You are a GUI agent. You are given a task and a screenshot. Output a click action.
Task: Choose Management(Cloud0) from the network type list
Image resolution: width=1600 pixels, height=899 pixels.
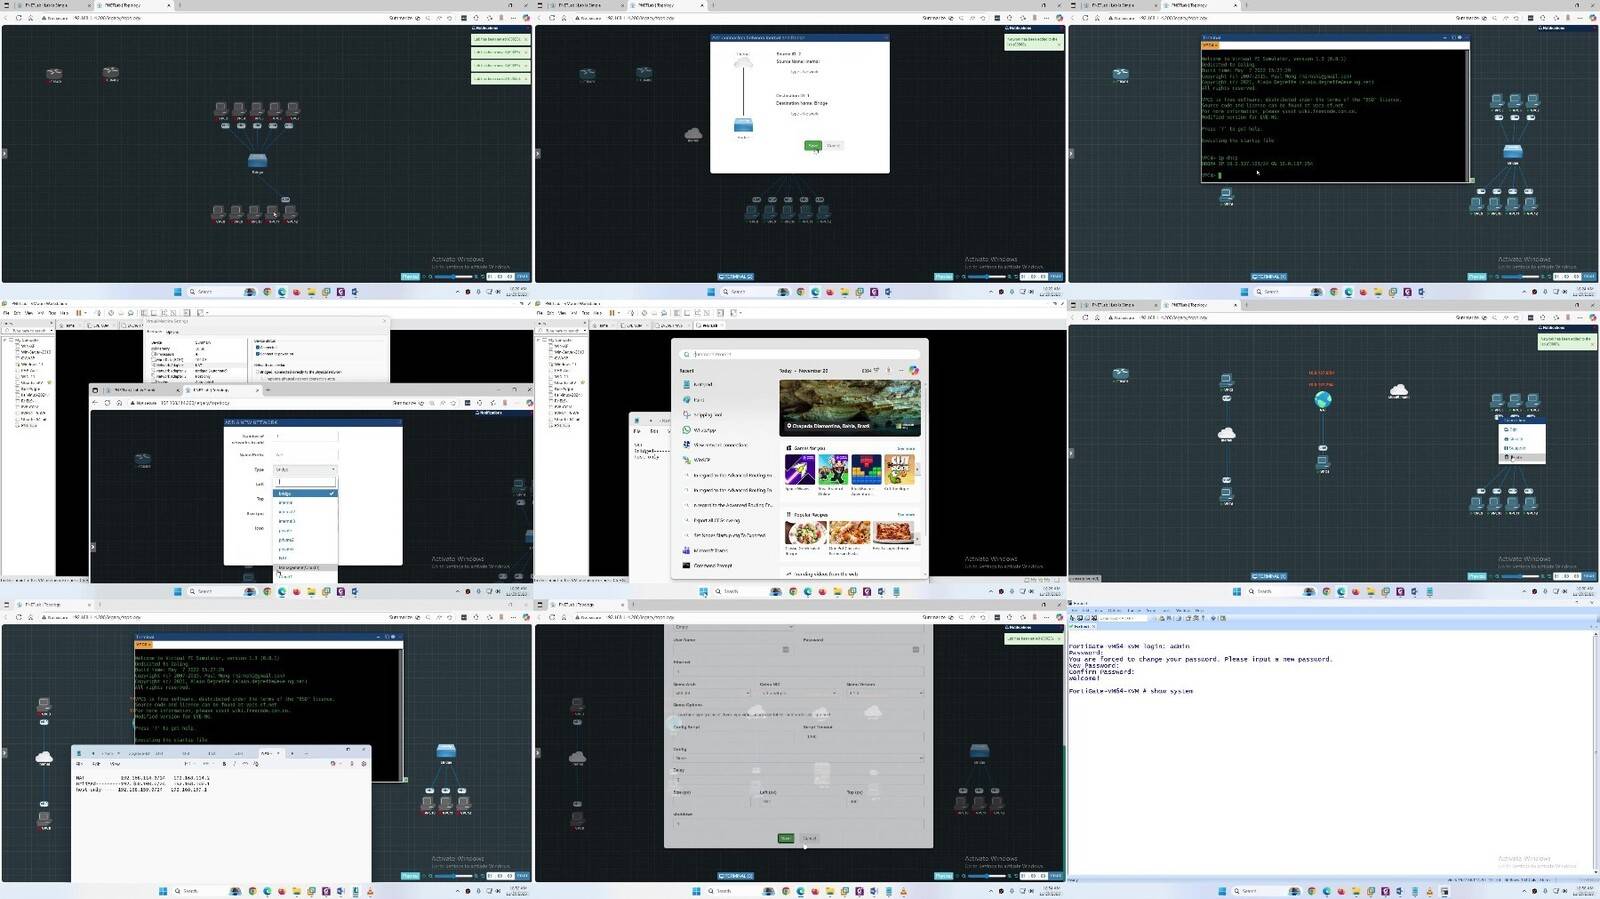click(x=299, y=568)
